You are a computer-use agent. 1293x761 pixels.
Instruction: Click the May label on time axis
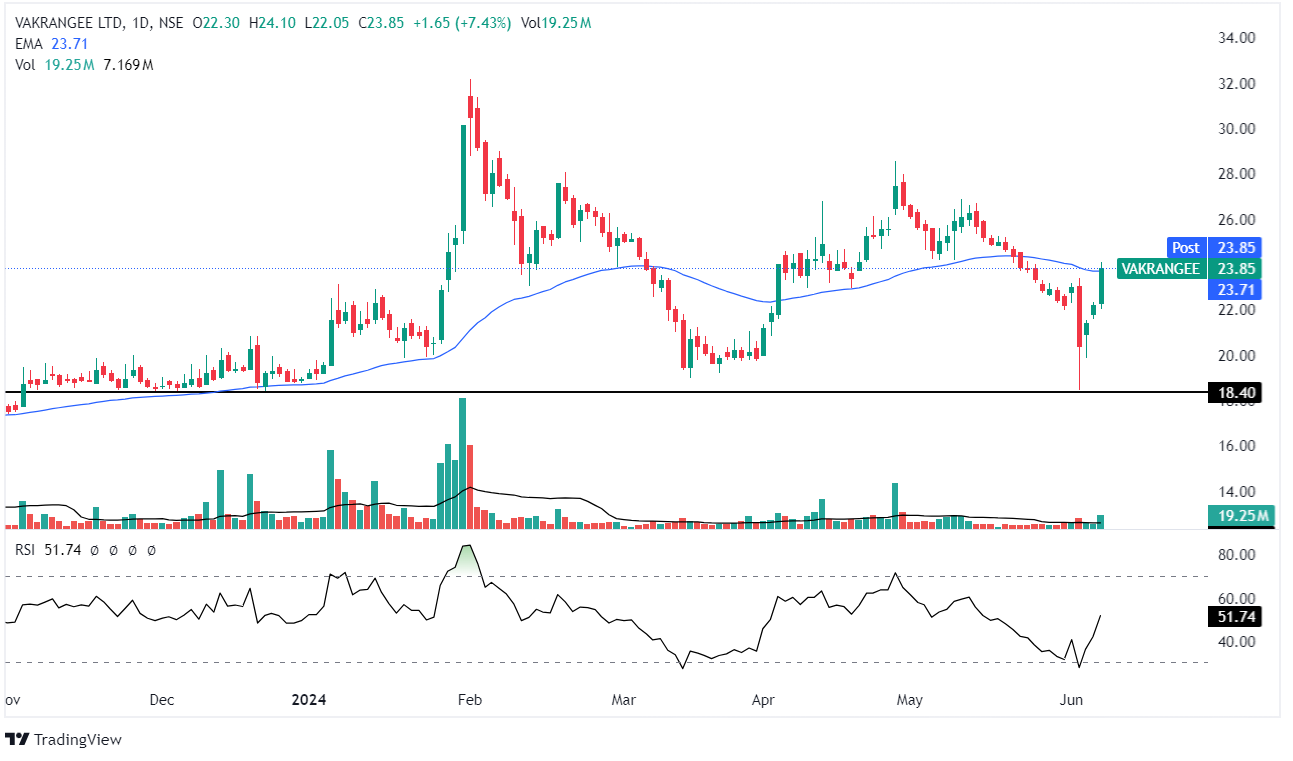(909, 699)
